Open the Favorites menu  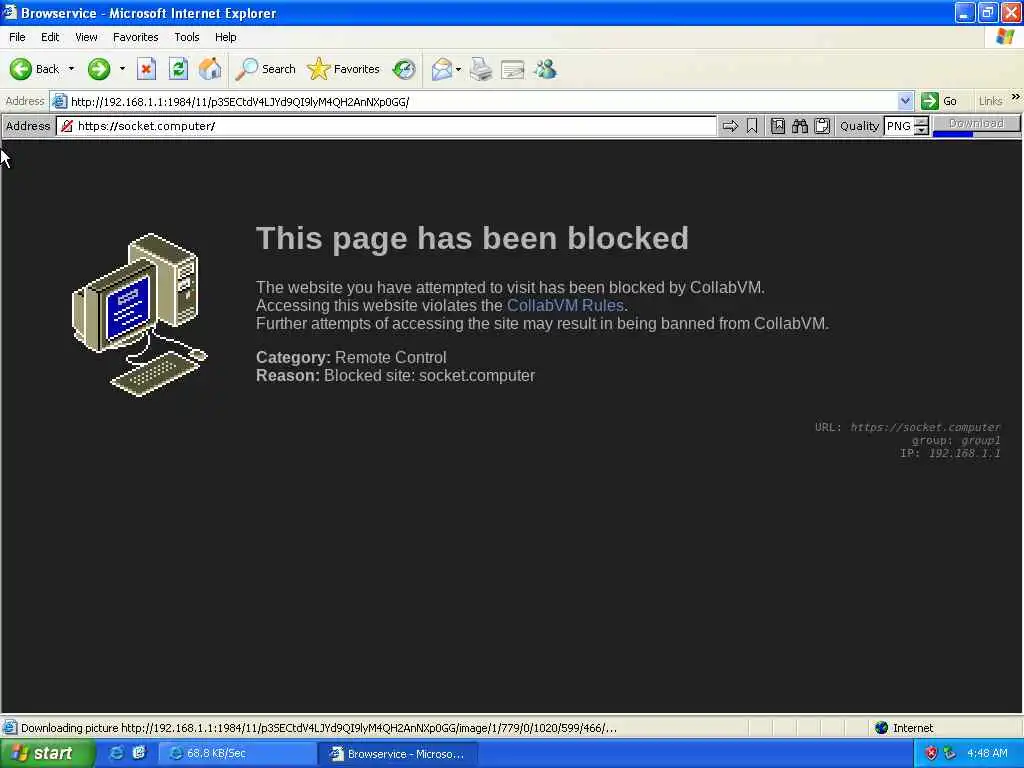(135, 37)
